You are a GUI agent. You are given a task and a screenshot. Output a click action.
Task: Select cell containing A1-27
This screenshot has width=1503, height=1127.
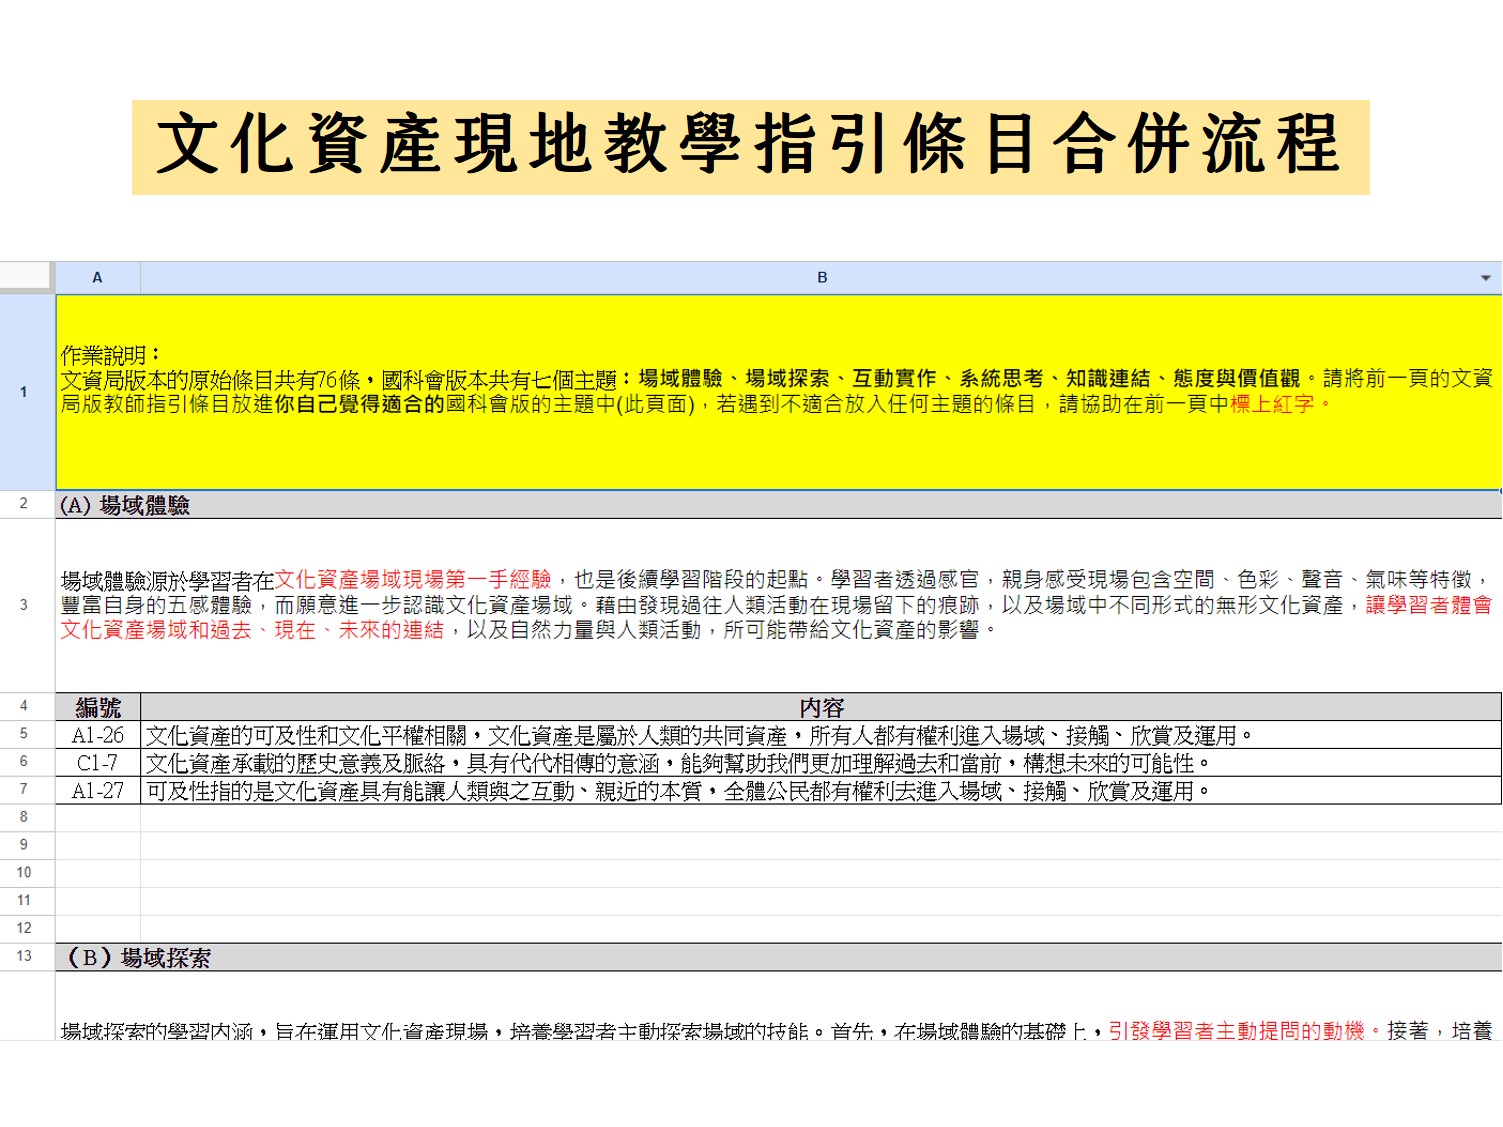pos(98,791)
